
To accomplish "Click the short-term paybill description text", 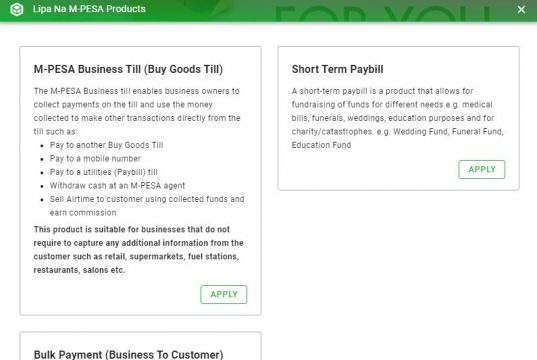I will [397, 118].
